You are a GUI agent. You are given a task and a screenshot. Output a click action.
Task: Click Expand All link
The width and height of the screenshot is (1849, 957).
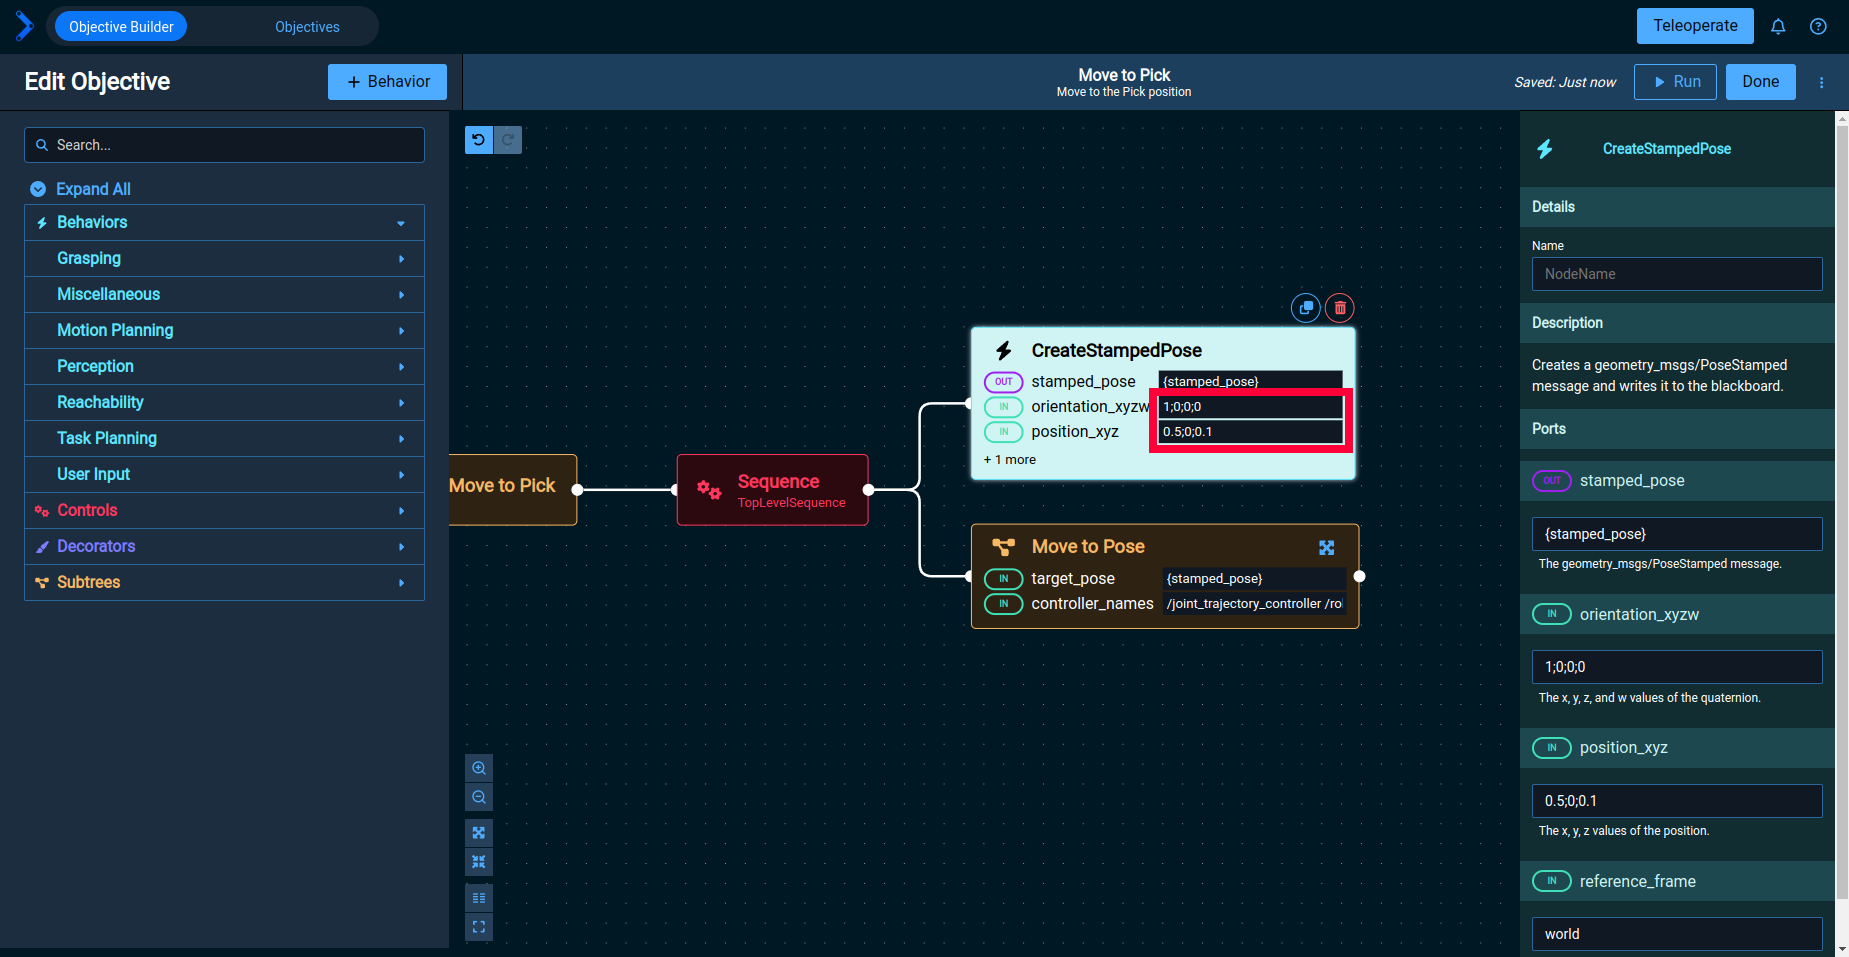coord(93,189)
